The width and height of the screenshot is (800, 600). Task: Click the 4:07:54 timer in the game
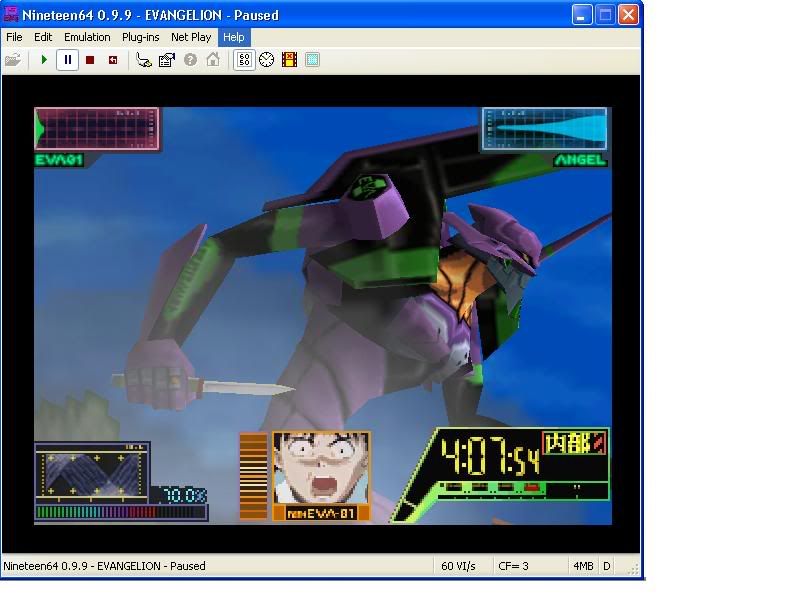click(490, 455)
